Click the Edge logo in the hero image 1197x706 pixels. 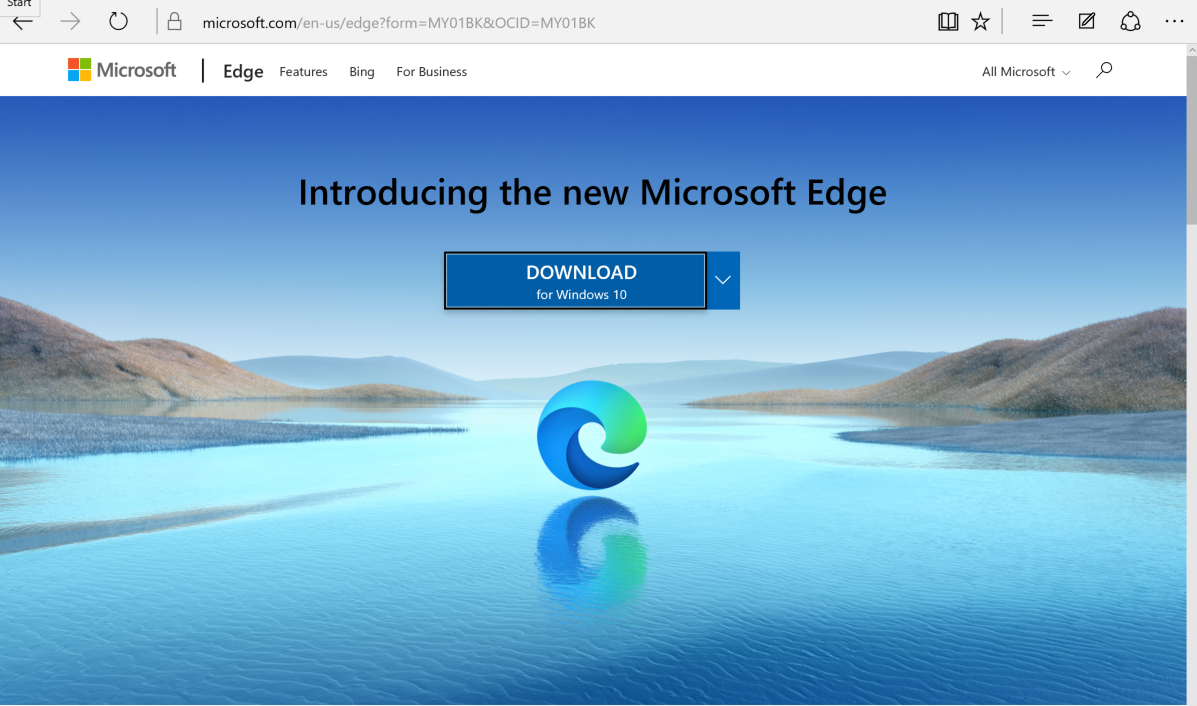pos(592,434)
